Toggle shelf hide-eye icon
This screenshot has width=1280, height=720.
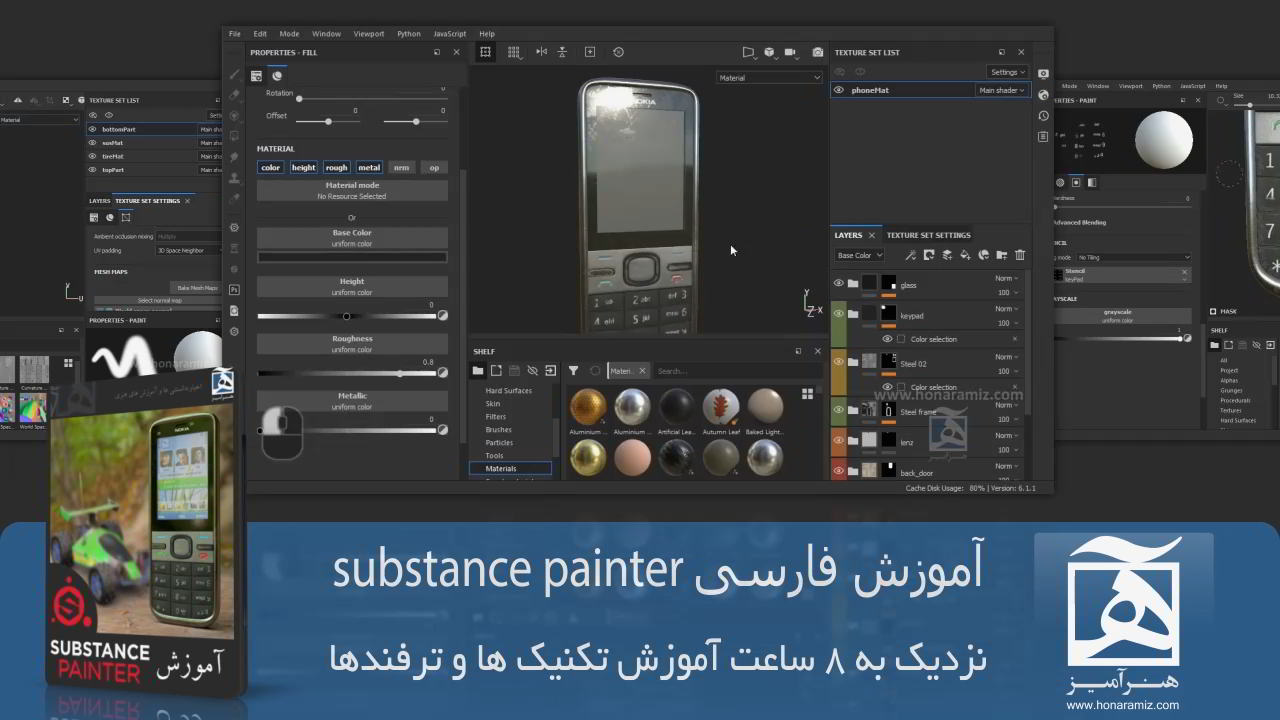[532, 371]
